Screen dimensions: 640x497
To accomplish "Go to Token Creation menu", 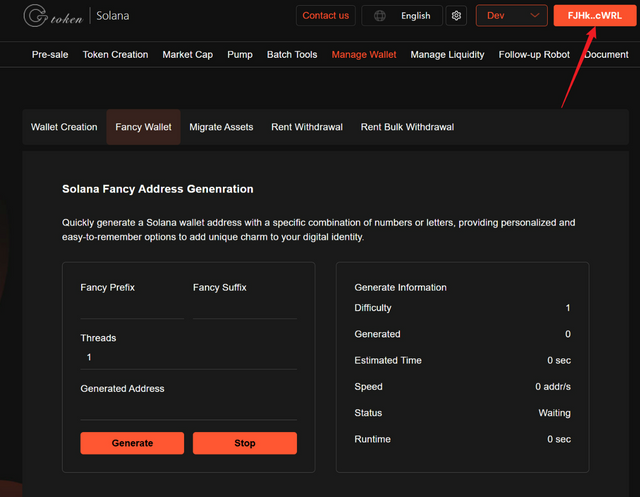I will point(115,55).
